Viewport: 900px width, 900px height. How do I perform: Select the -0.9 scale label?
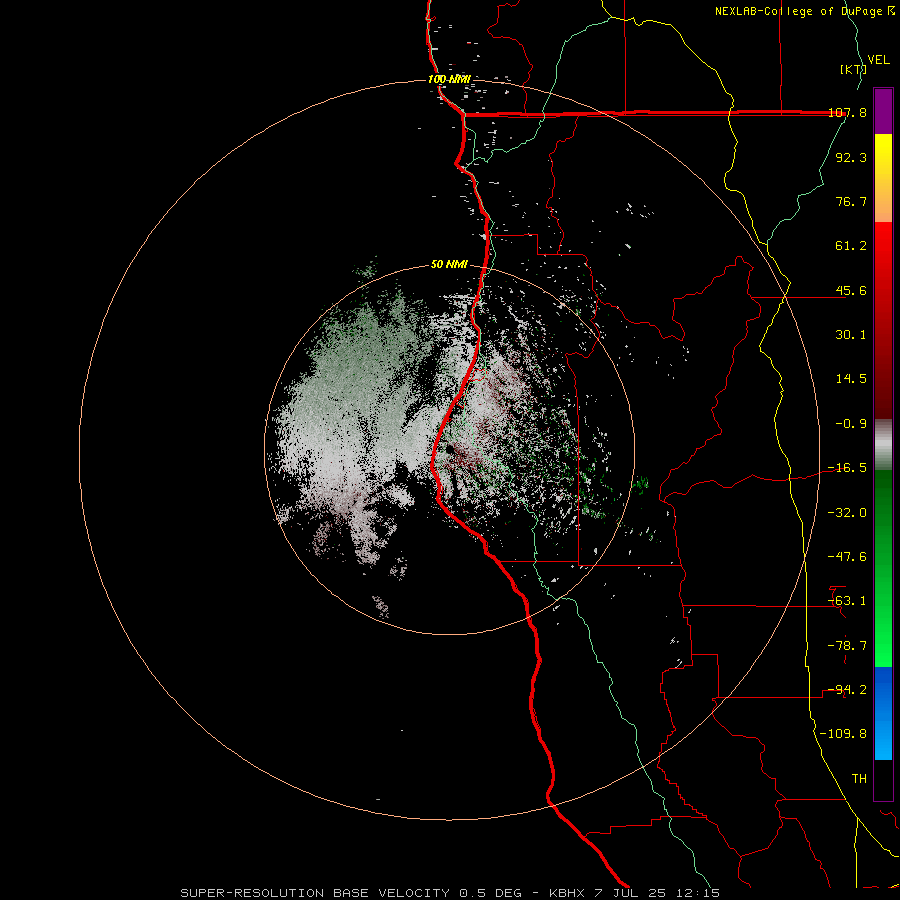(851, 424)
